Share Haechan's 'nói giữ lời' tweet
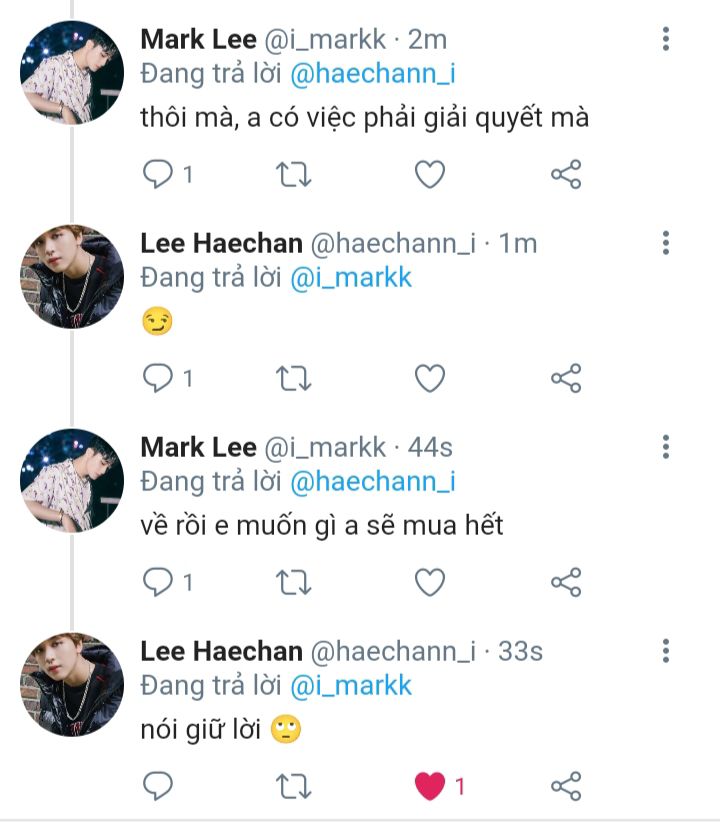Screen dimensions: 720x824 (566, 785)
